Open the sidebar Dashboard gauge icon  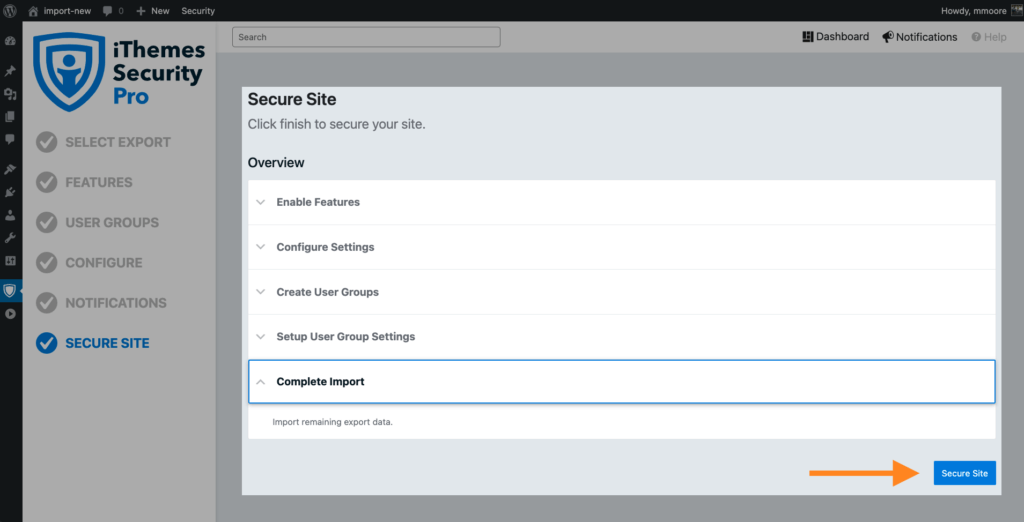tap(10, 41)
